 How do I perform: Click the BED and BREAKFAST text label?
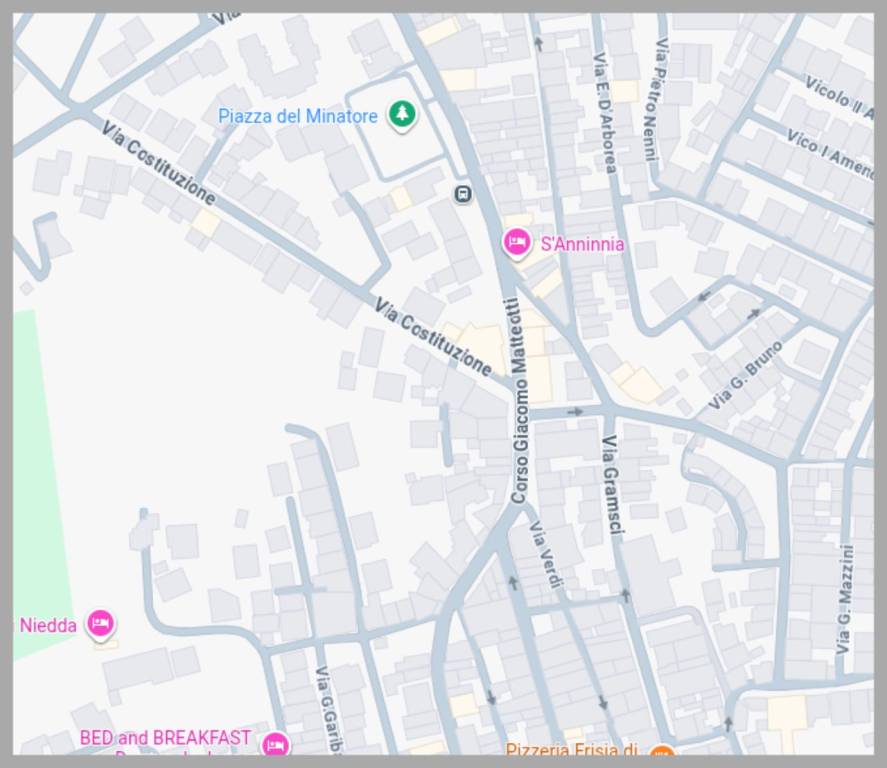click(x=165, y=738)
